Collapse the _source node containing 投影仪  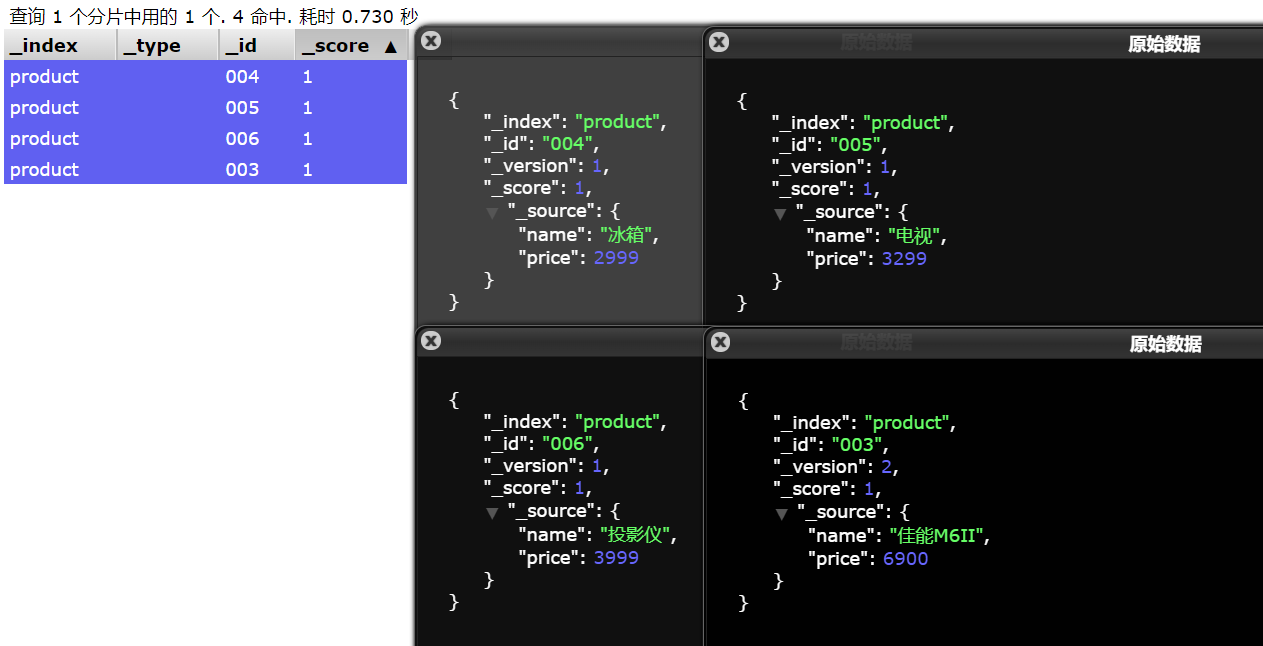492,512
